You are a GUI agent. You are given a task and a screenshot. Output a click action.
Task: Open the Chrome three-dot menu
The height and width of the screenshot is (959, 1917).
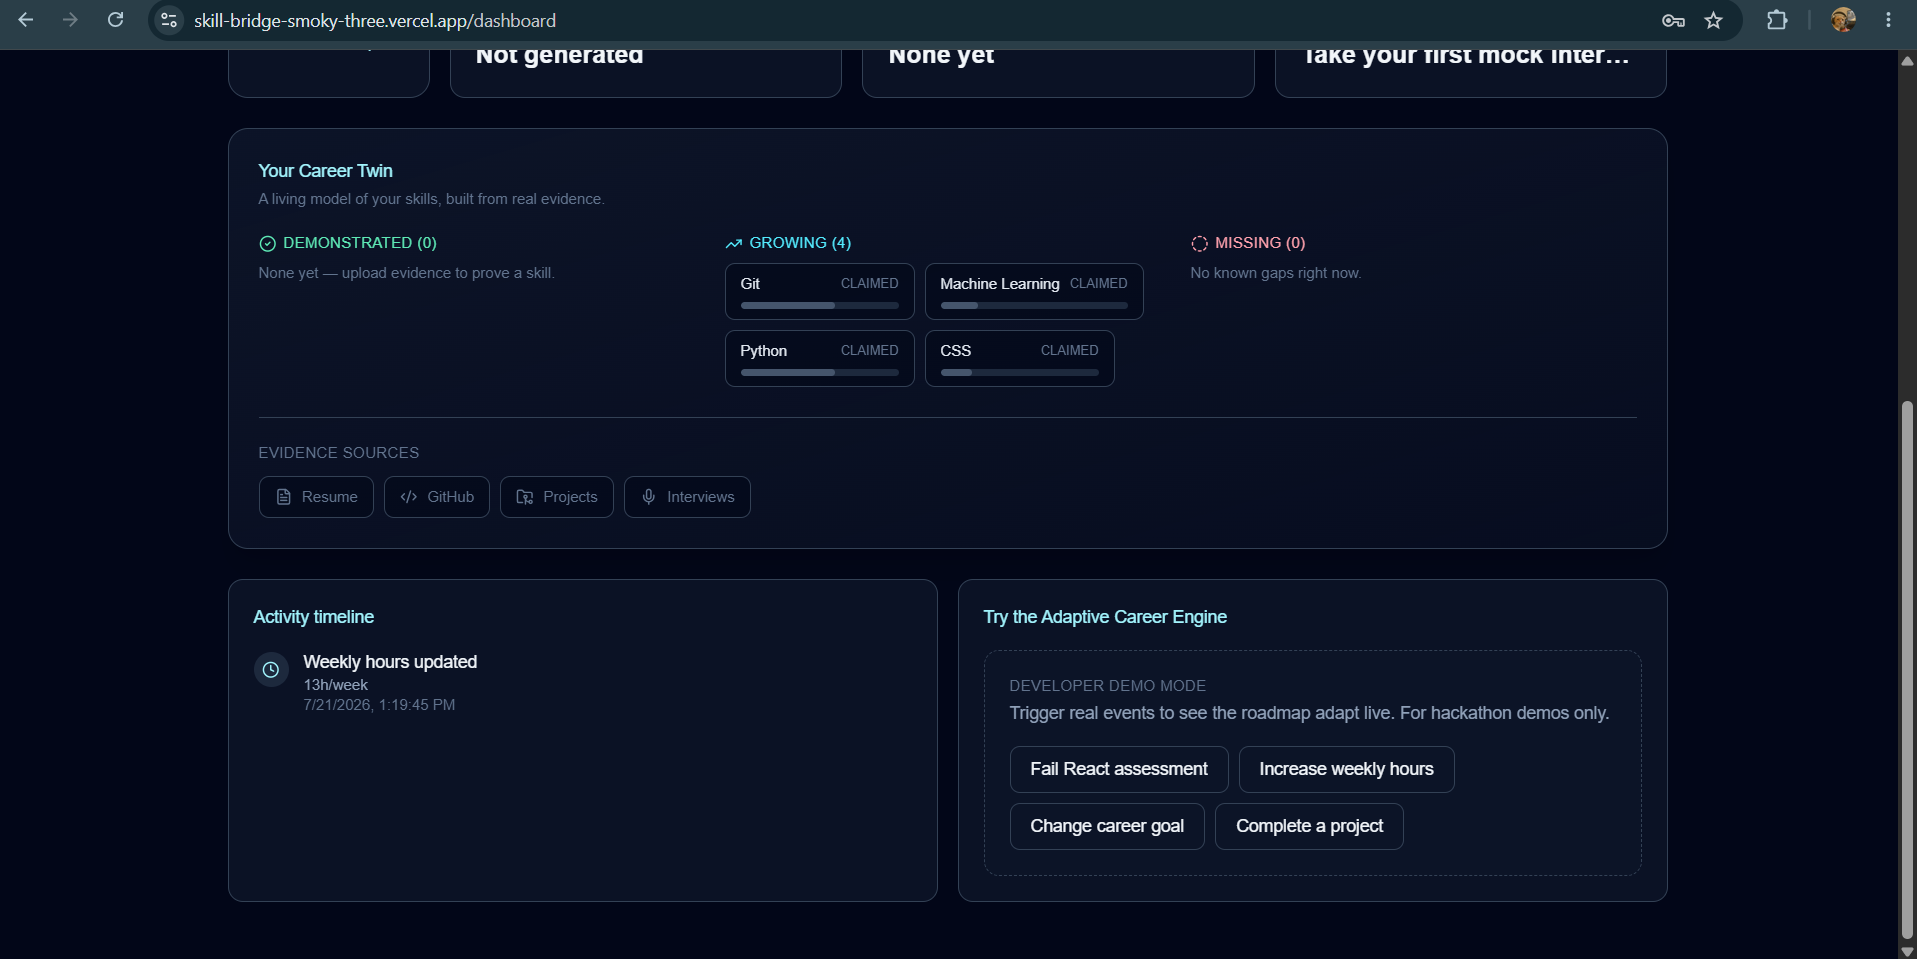[x=1888, y=20]
